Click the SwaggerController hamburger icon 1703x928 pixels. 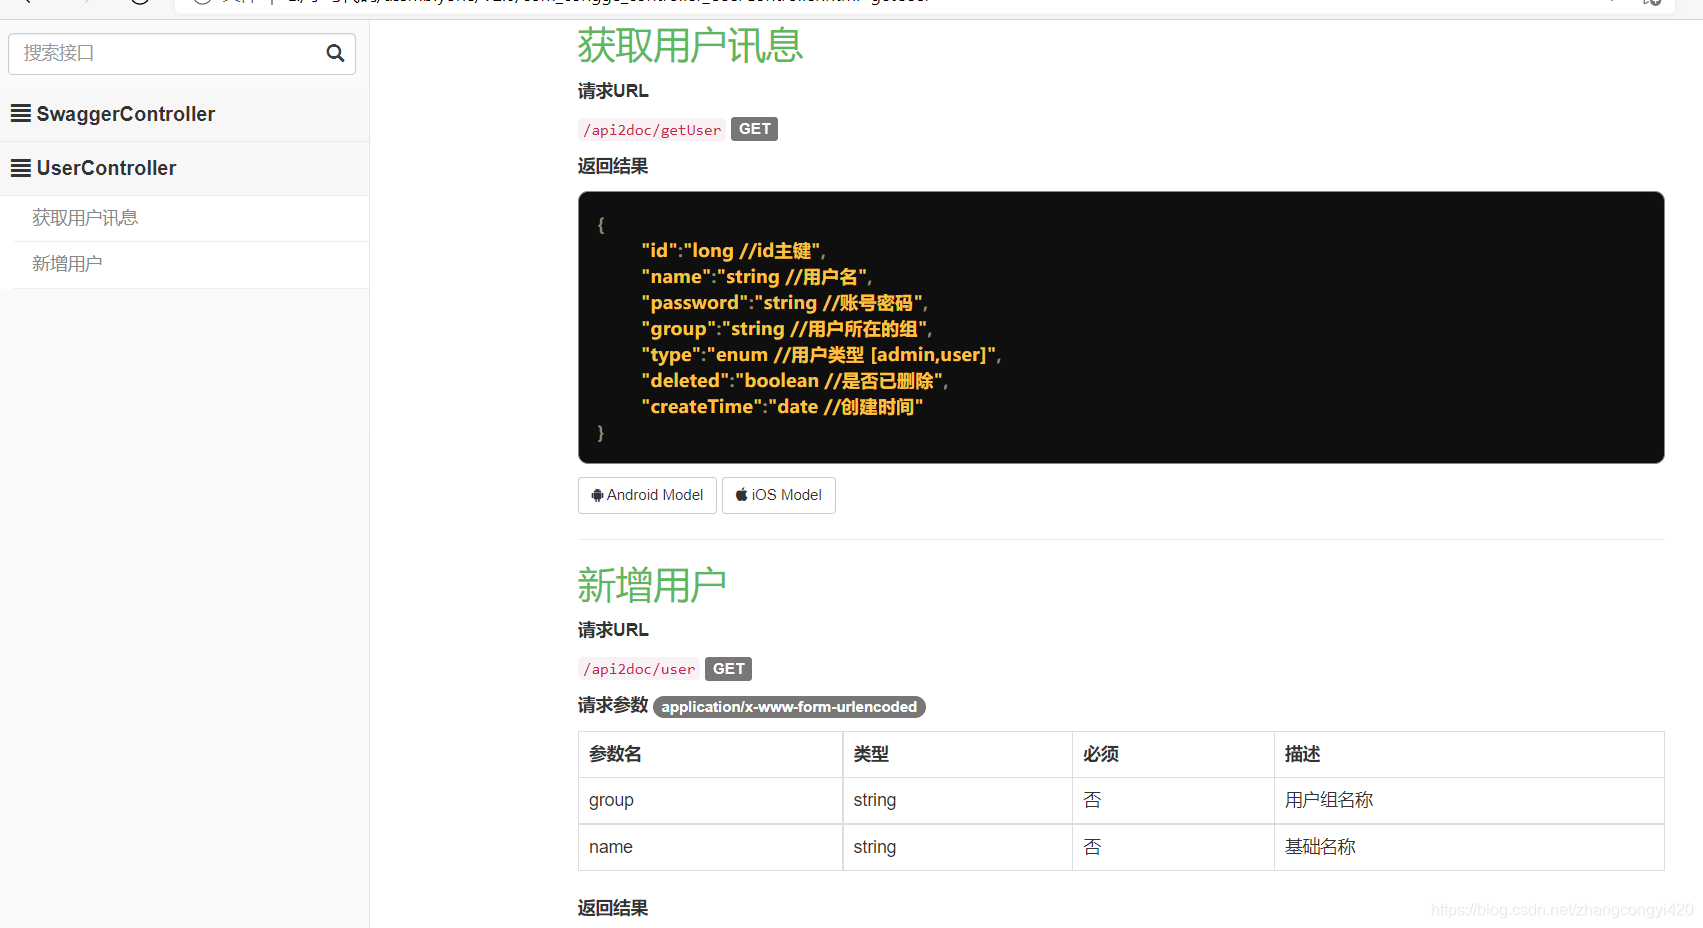tap(20, 114)
